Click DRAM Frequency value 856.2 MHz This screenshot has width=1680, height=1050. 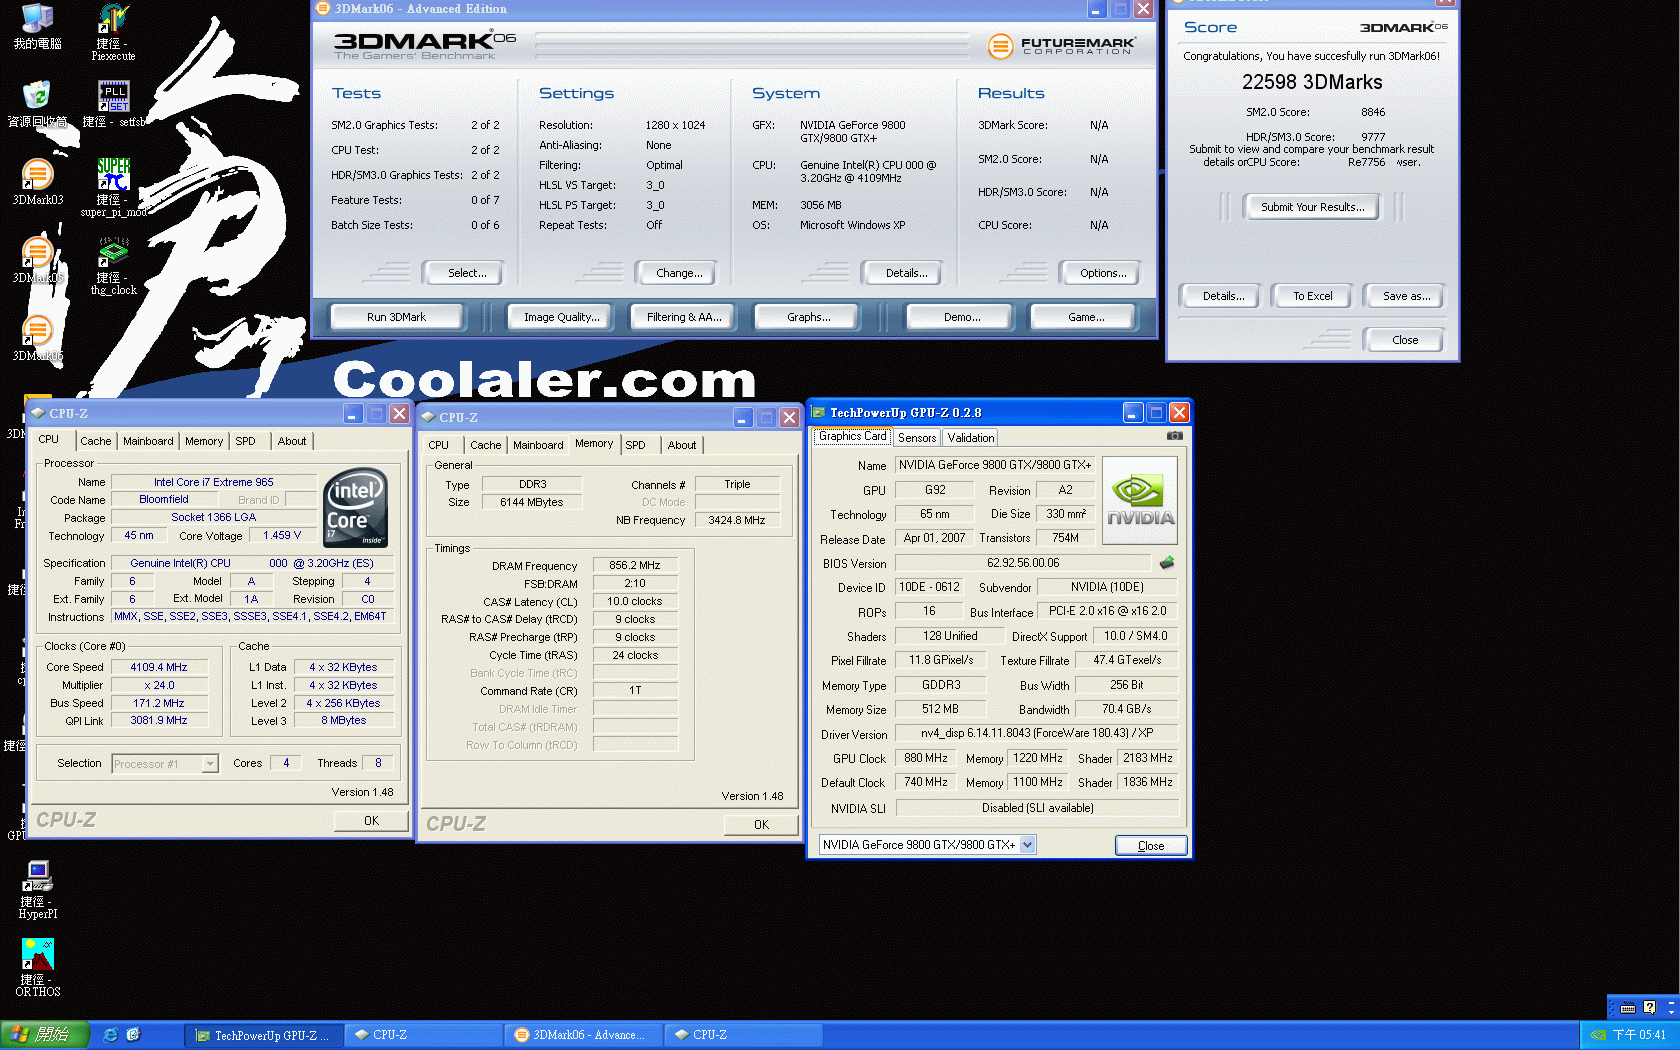(635, 565)
